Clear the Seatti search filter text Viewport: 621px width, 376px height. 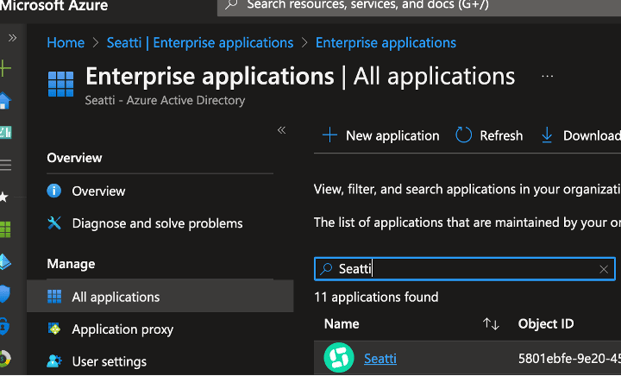point(604,269)
